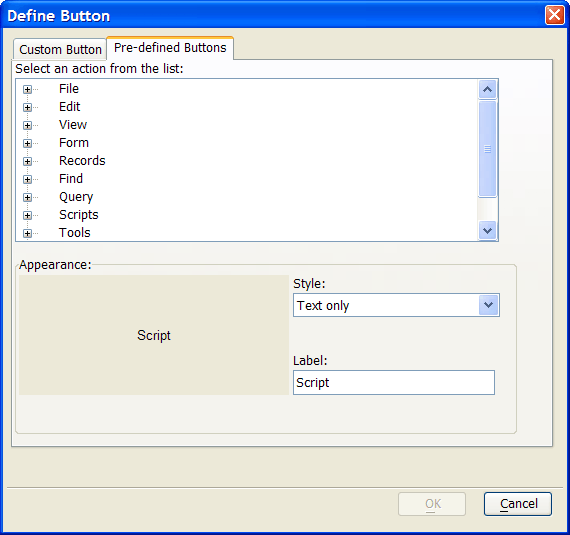Click into the Label text field
This screenshot has height=535, width=570.
click(x=394, y=382)
